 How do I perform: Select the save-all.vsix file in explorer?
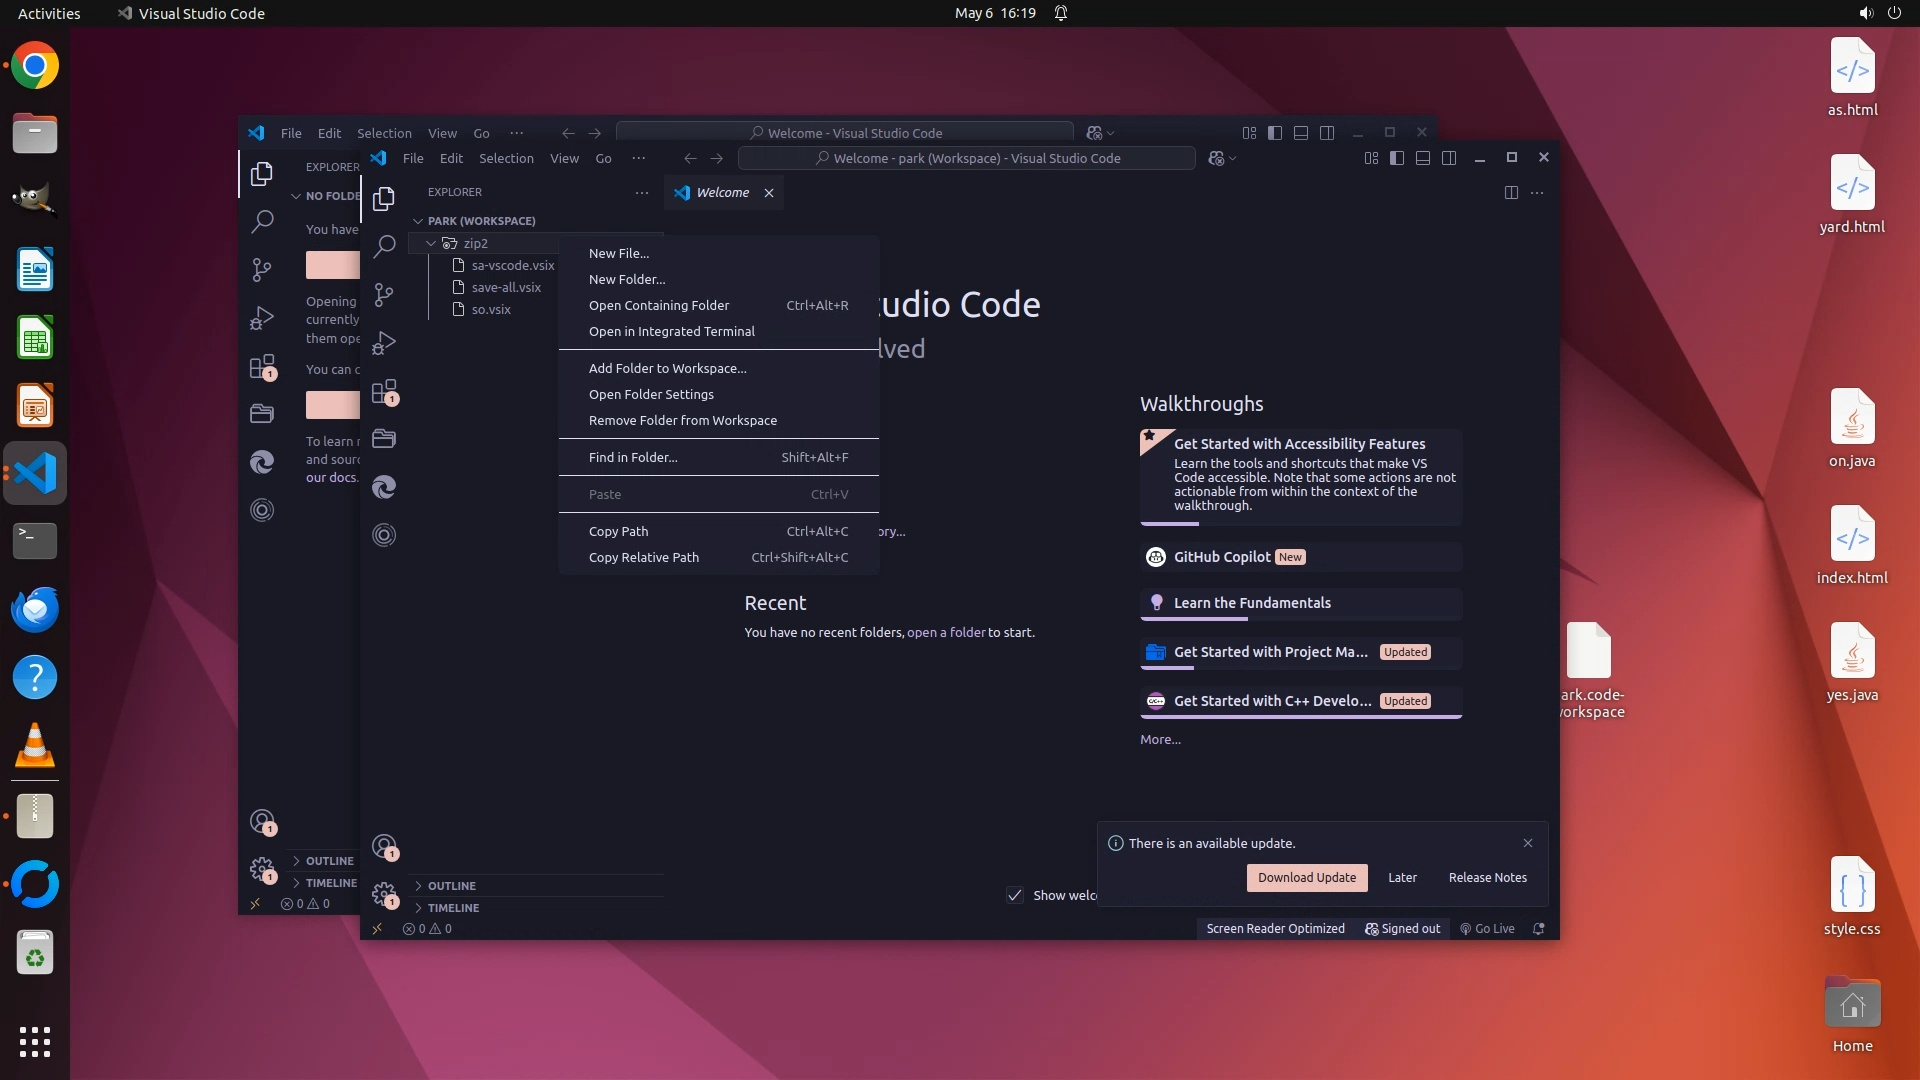506,288
